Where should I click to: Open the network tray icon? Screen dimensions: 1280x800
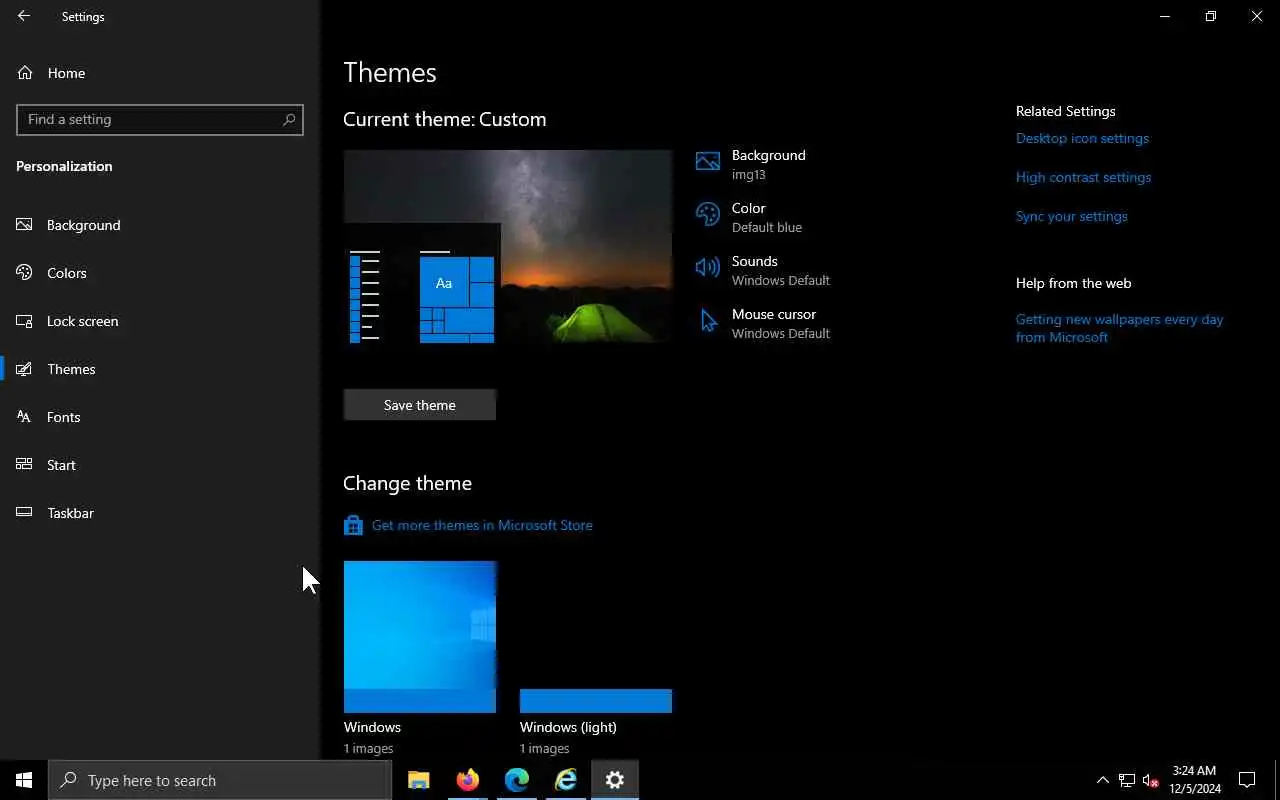coord(1127,780)
